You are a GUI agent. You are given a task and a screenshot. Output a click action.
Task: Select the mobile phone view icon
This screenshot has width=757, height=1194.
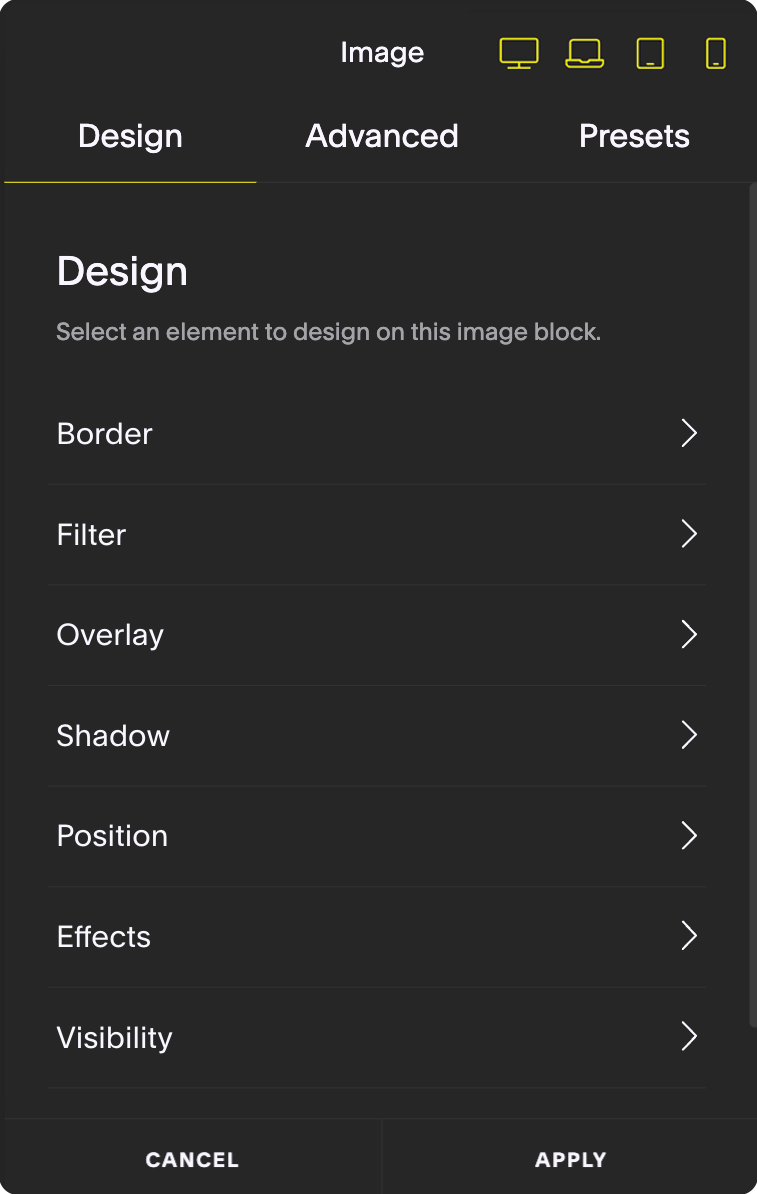716,53
